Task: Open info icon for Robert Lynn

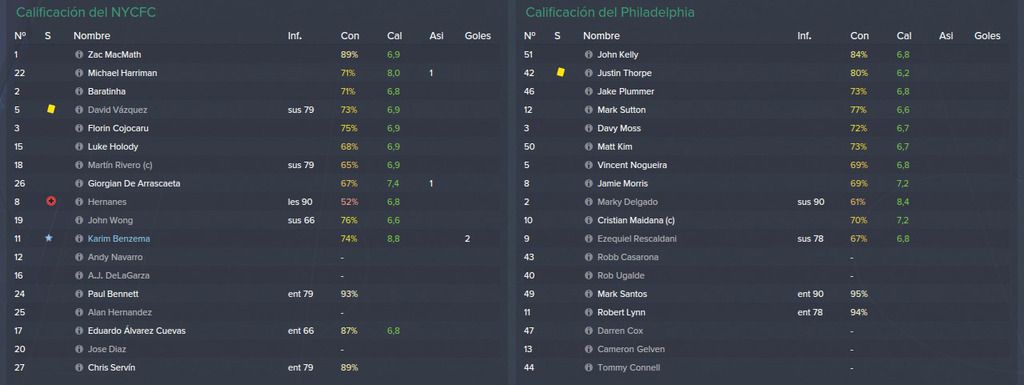Action: 588,313
